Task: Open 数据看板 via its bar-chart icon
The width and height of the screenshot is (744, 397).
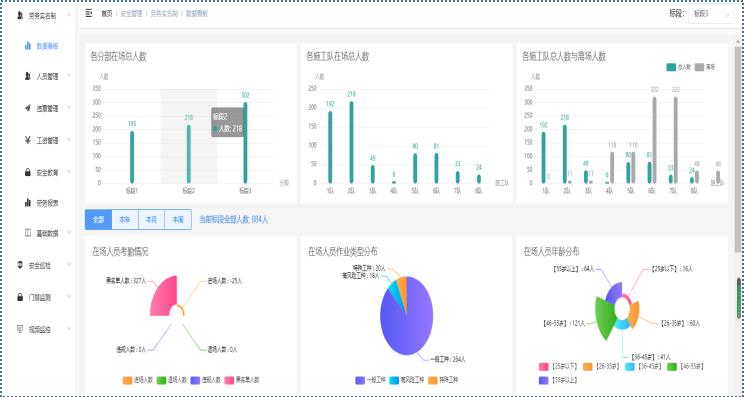Action: click(x=28, y=46)
